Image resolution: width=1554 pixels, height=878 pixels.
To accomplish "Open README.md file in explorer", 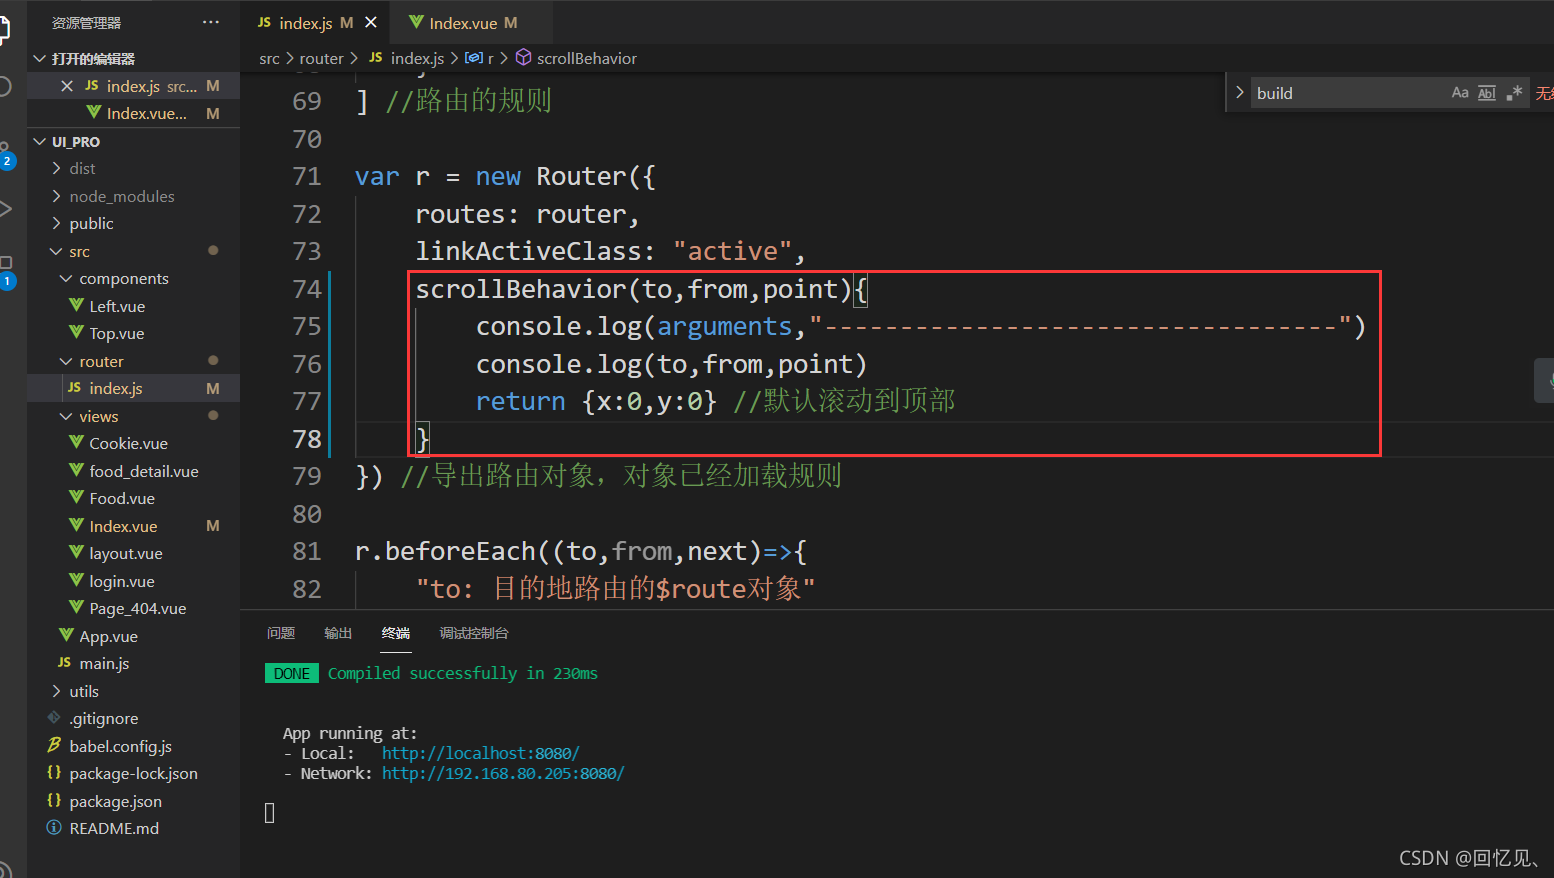I will tap(114, 828).
